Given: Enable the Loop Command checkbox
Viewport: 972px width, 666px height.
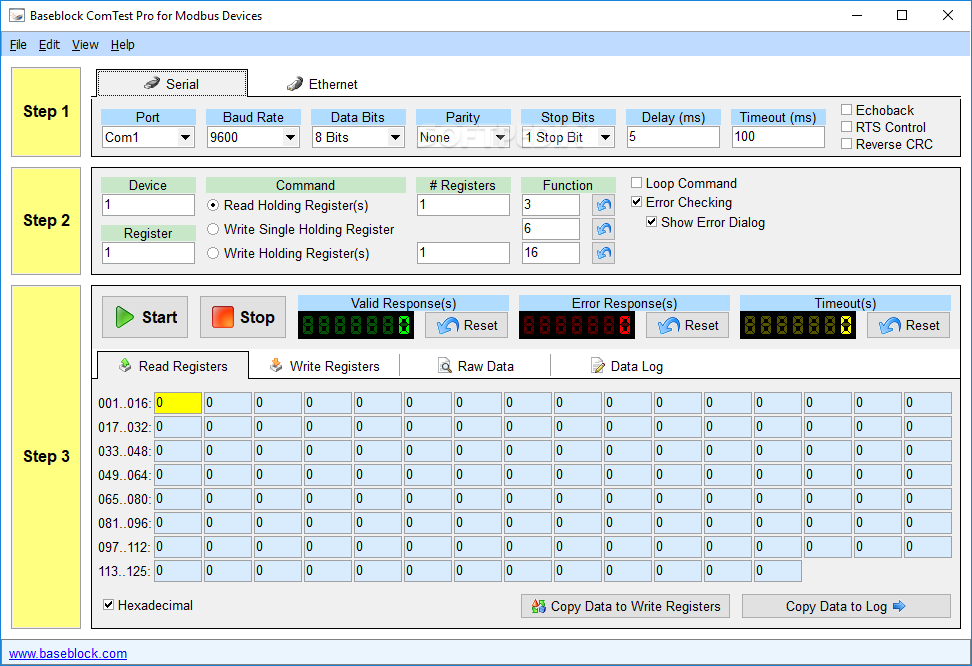Looking at the screenshot, I should pos(636,182).
